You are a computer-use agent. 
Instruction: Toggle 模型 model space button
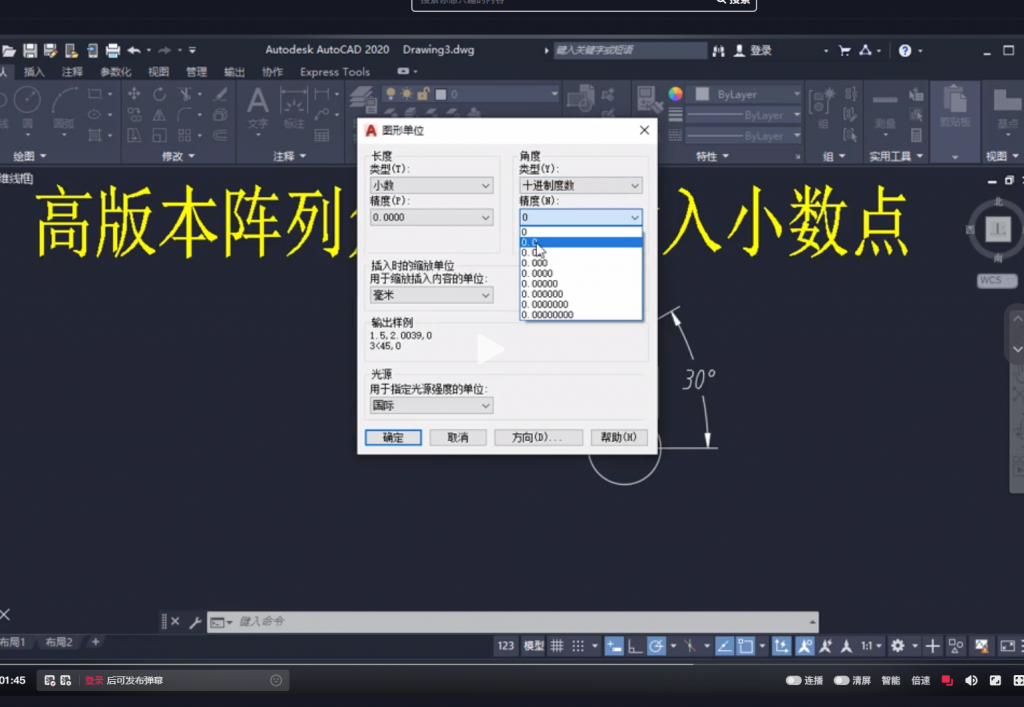coord(534,646)
